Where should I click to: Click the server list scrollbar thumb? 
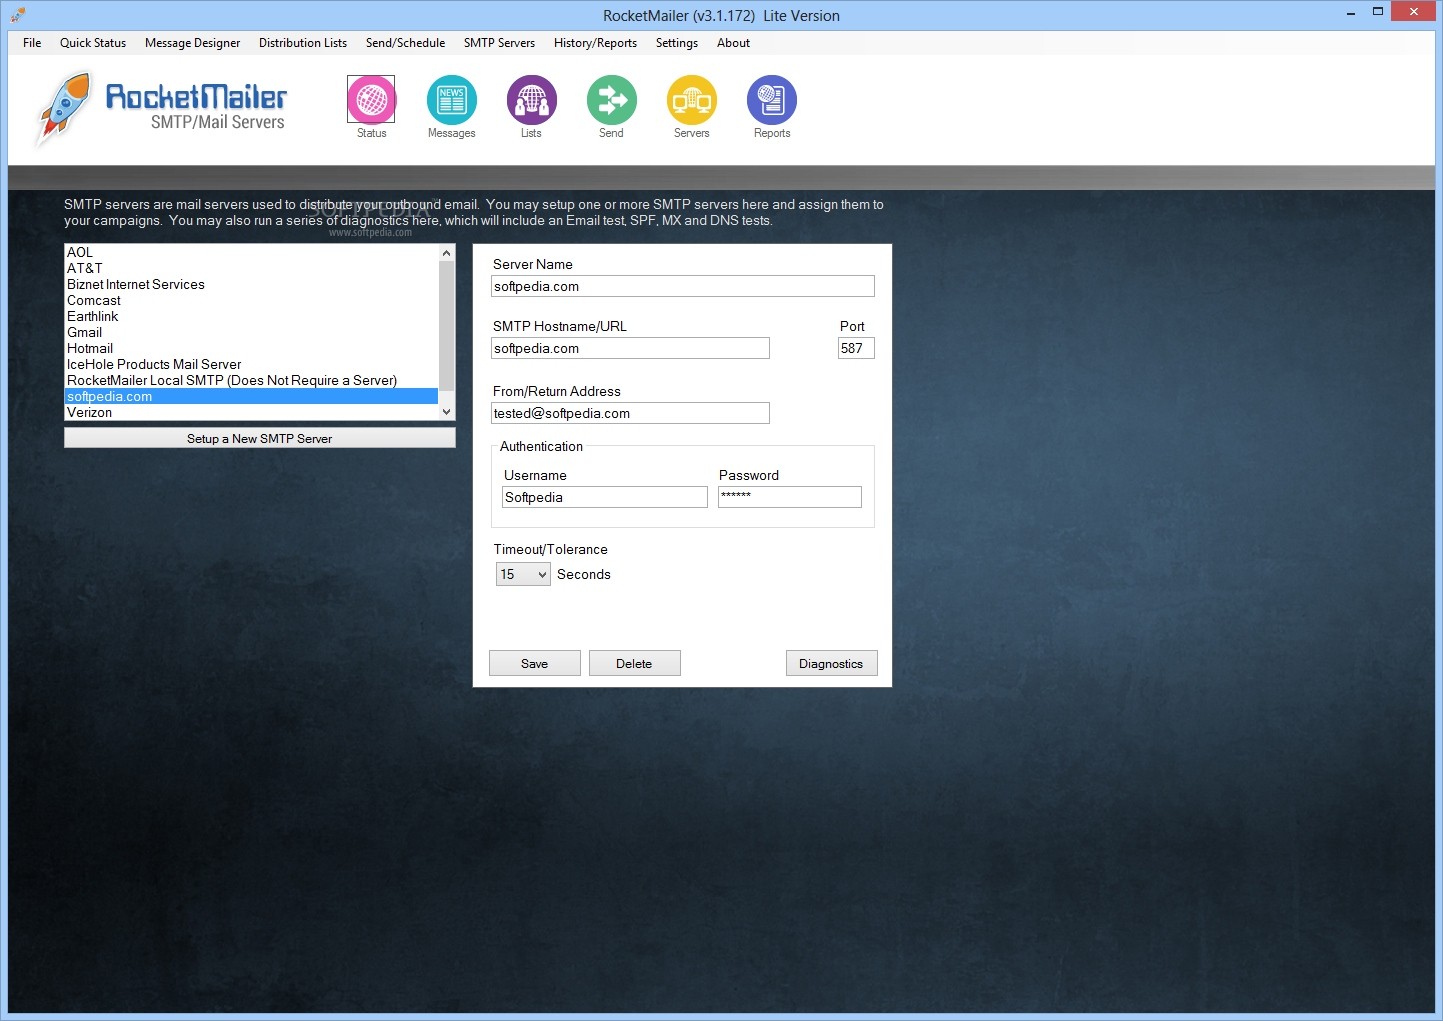[x=446, y=325]
